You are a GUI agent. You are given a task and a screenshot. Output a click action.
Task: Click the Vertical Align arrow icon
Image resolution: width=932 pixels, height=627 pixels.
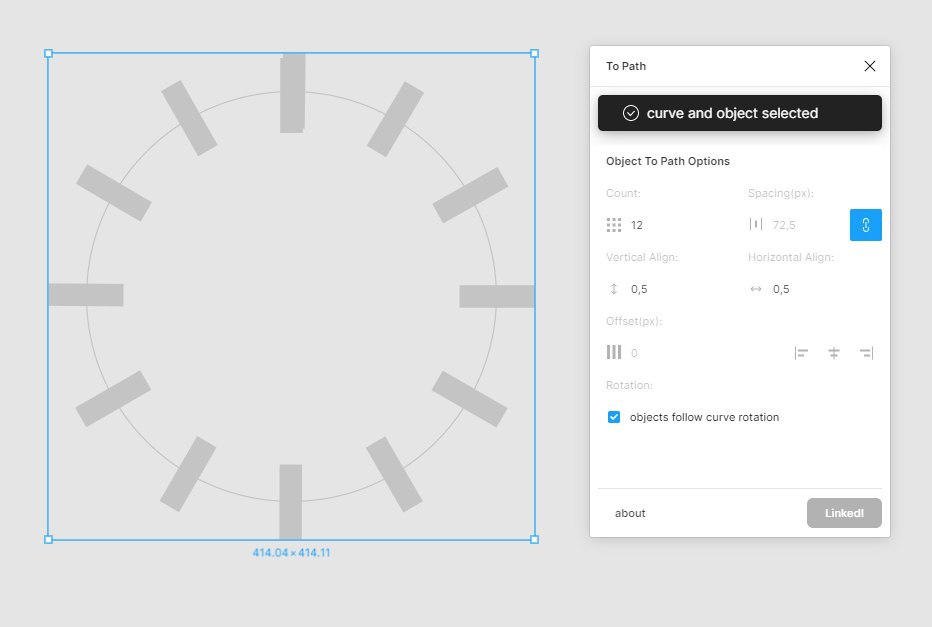[614, 289]
